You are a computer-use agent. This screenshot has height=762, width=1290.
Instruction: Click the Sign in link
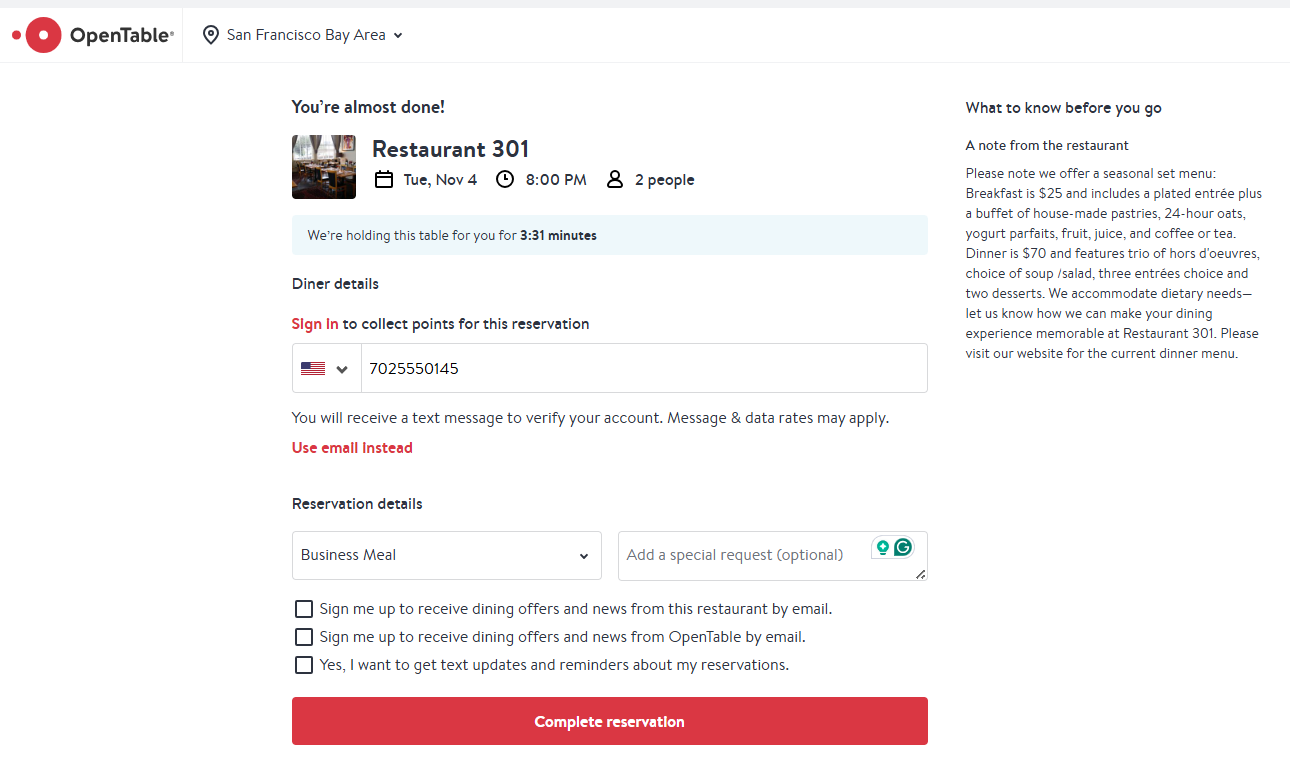(x=315, y=324)
